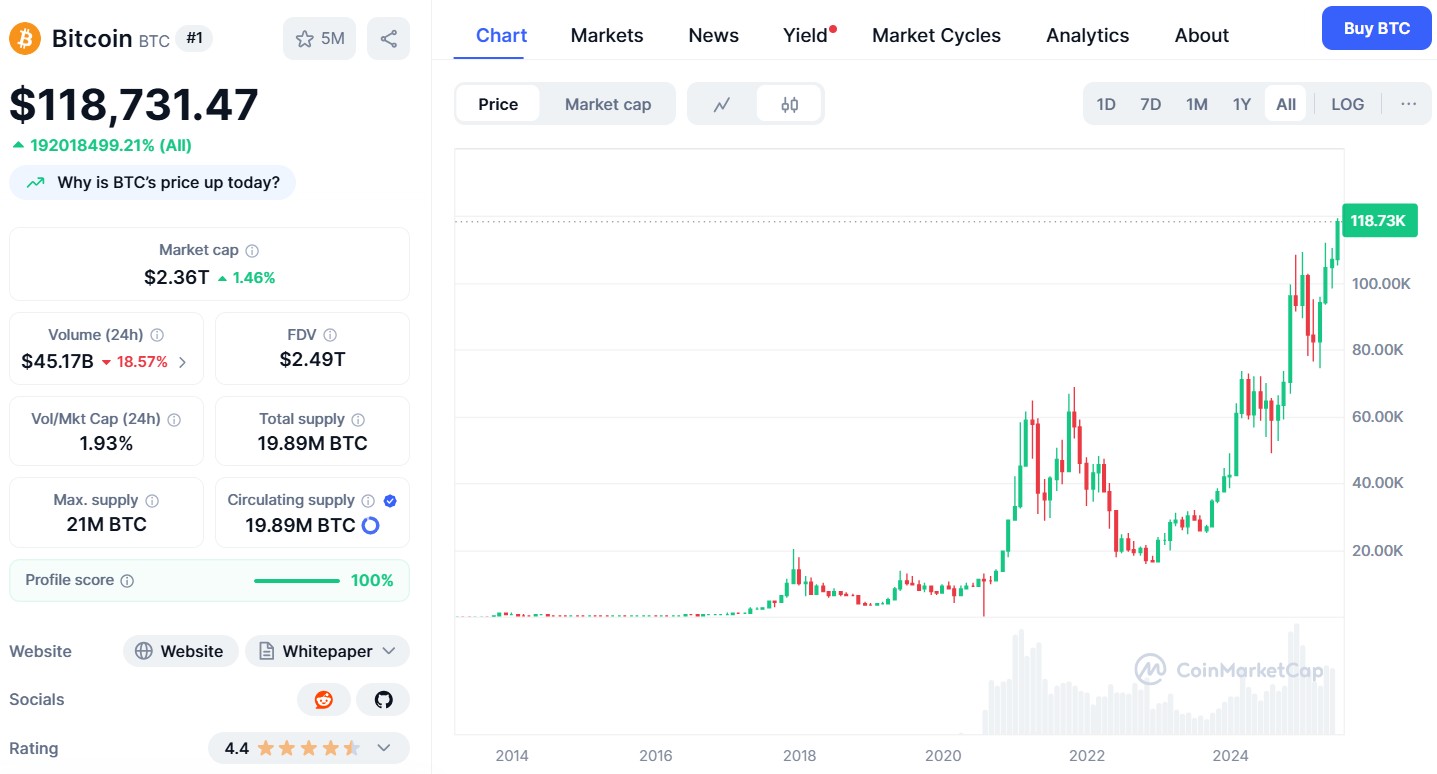Click the Buy BTC button
This screenshot has width=1437, height=774.
point(1375,28)
